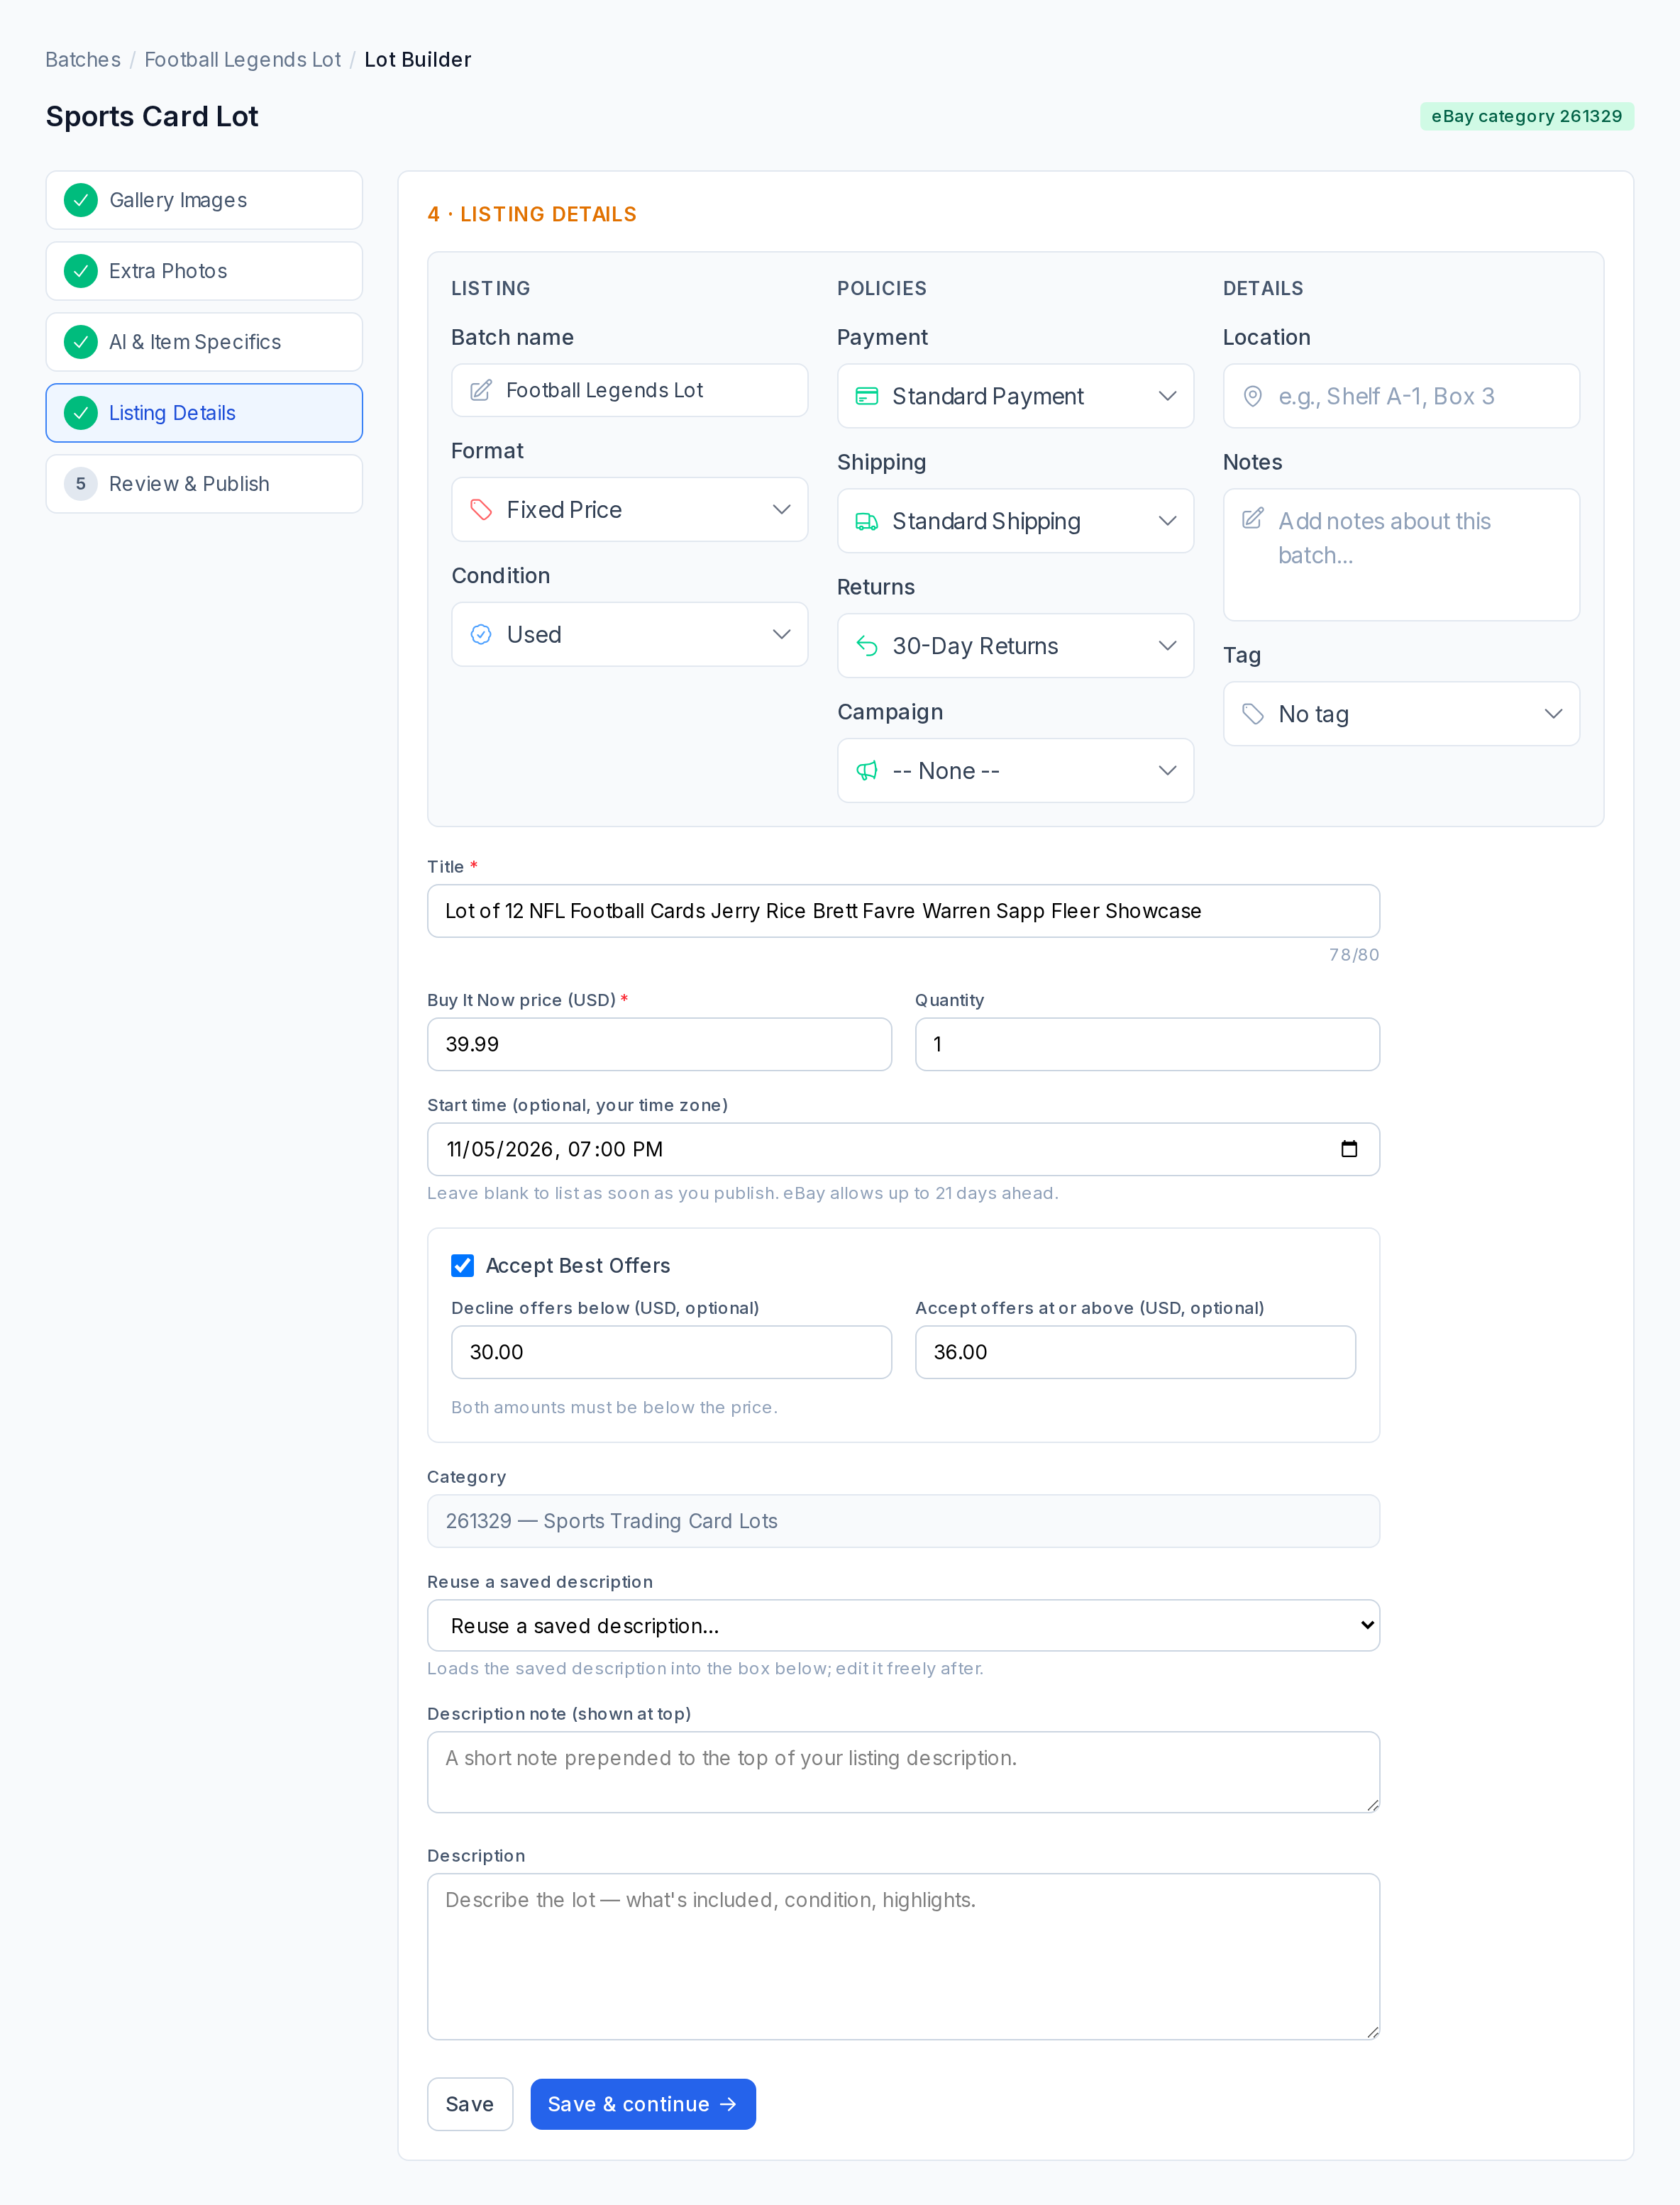Click the credit card icon in Payment

coord(867,396)
